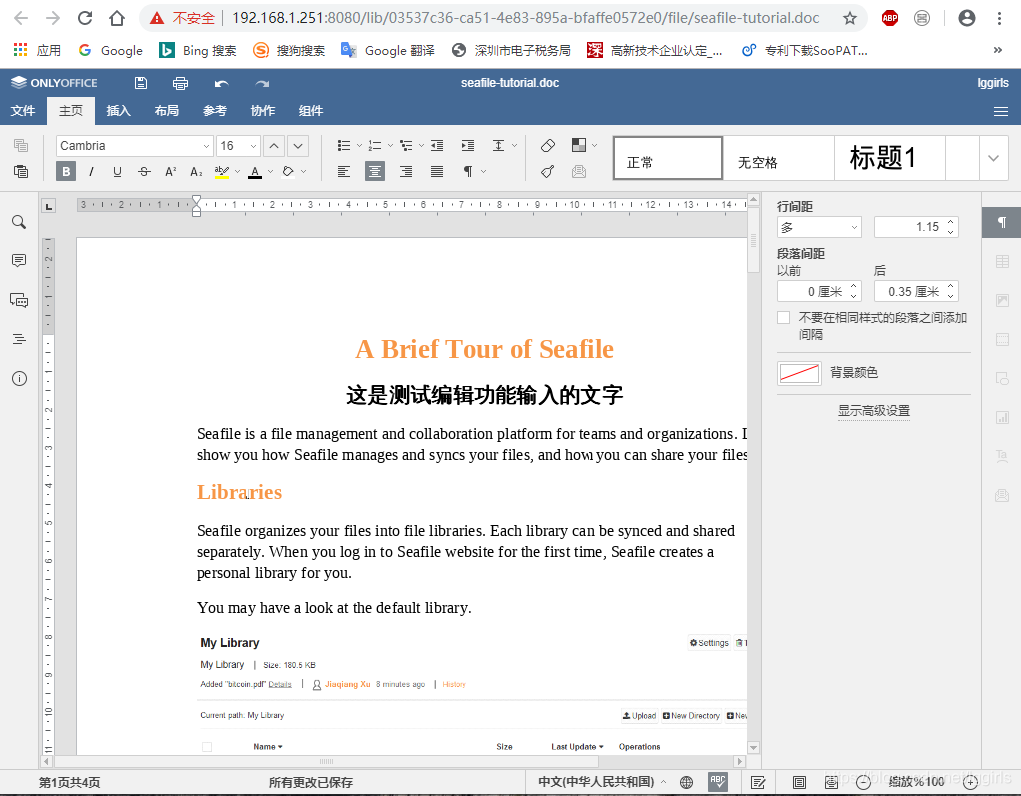
Task: Apply the 正常 paragraph style
Action: click(668, 158)
